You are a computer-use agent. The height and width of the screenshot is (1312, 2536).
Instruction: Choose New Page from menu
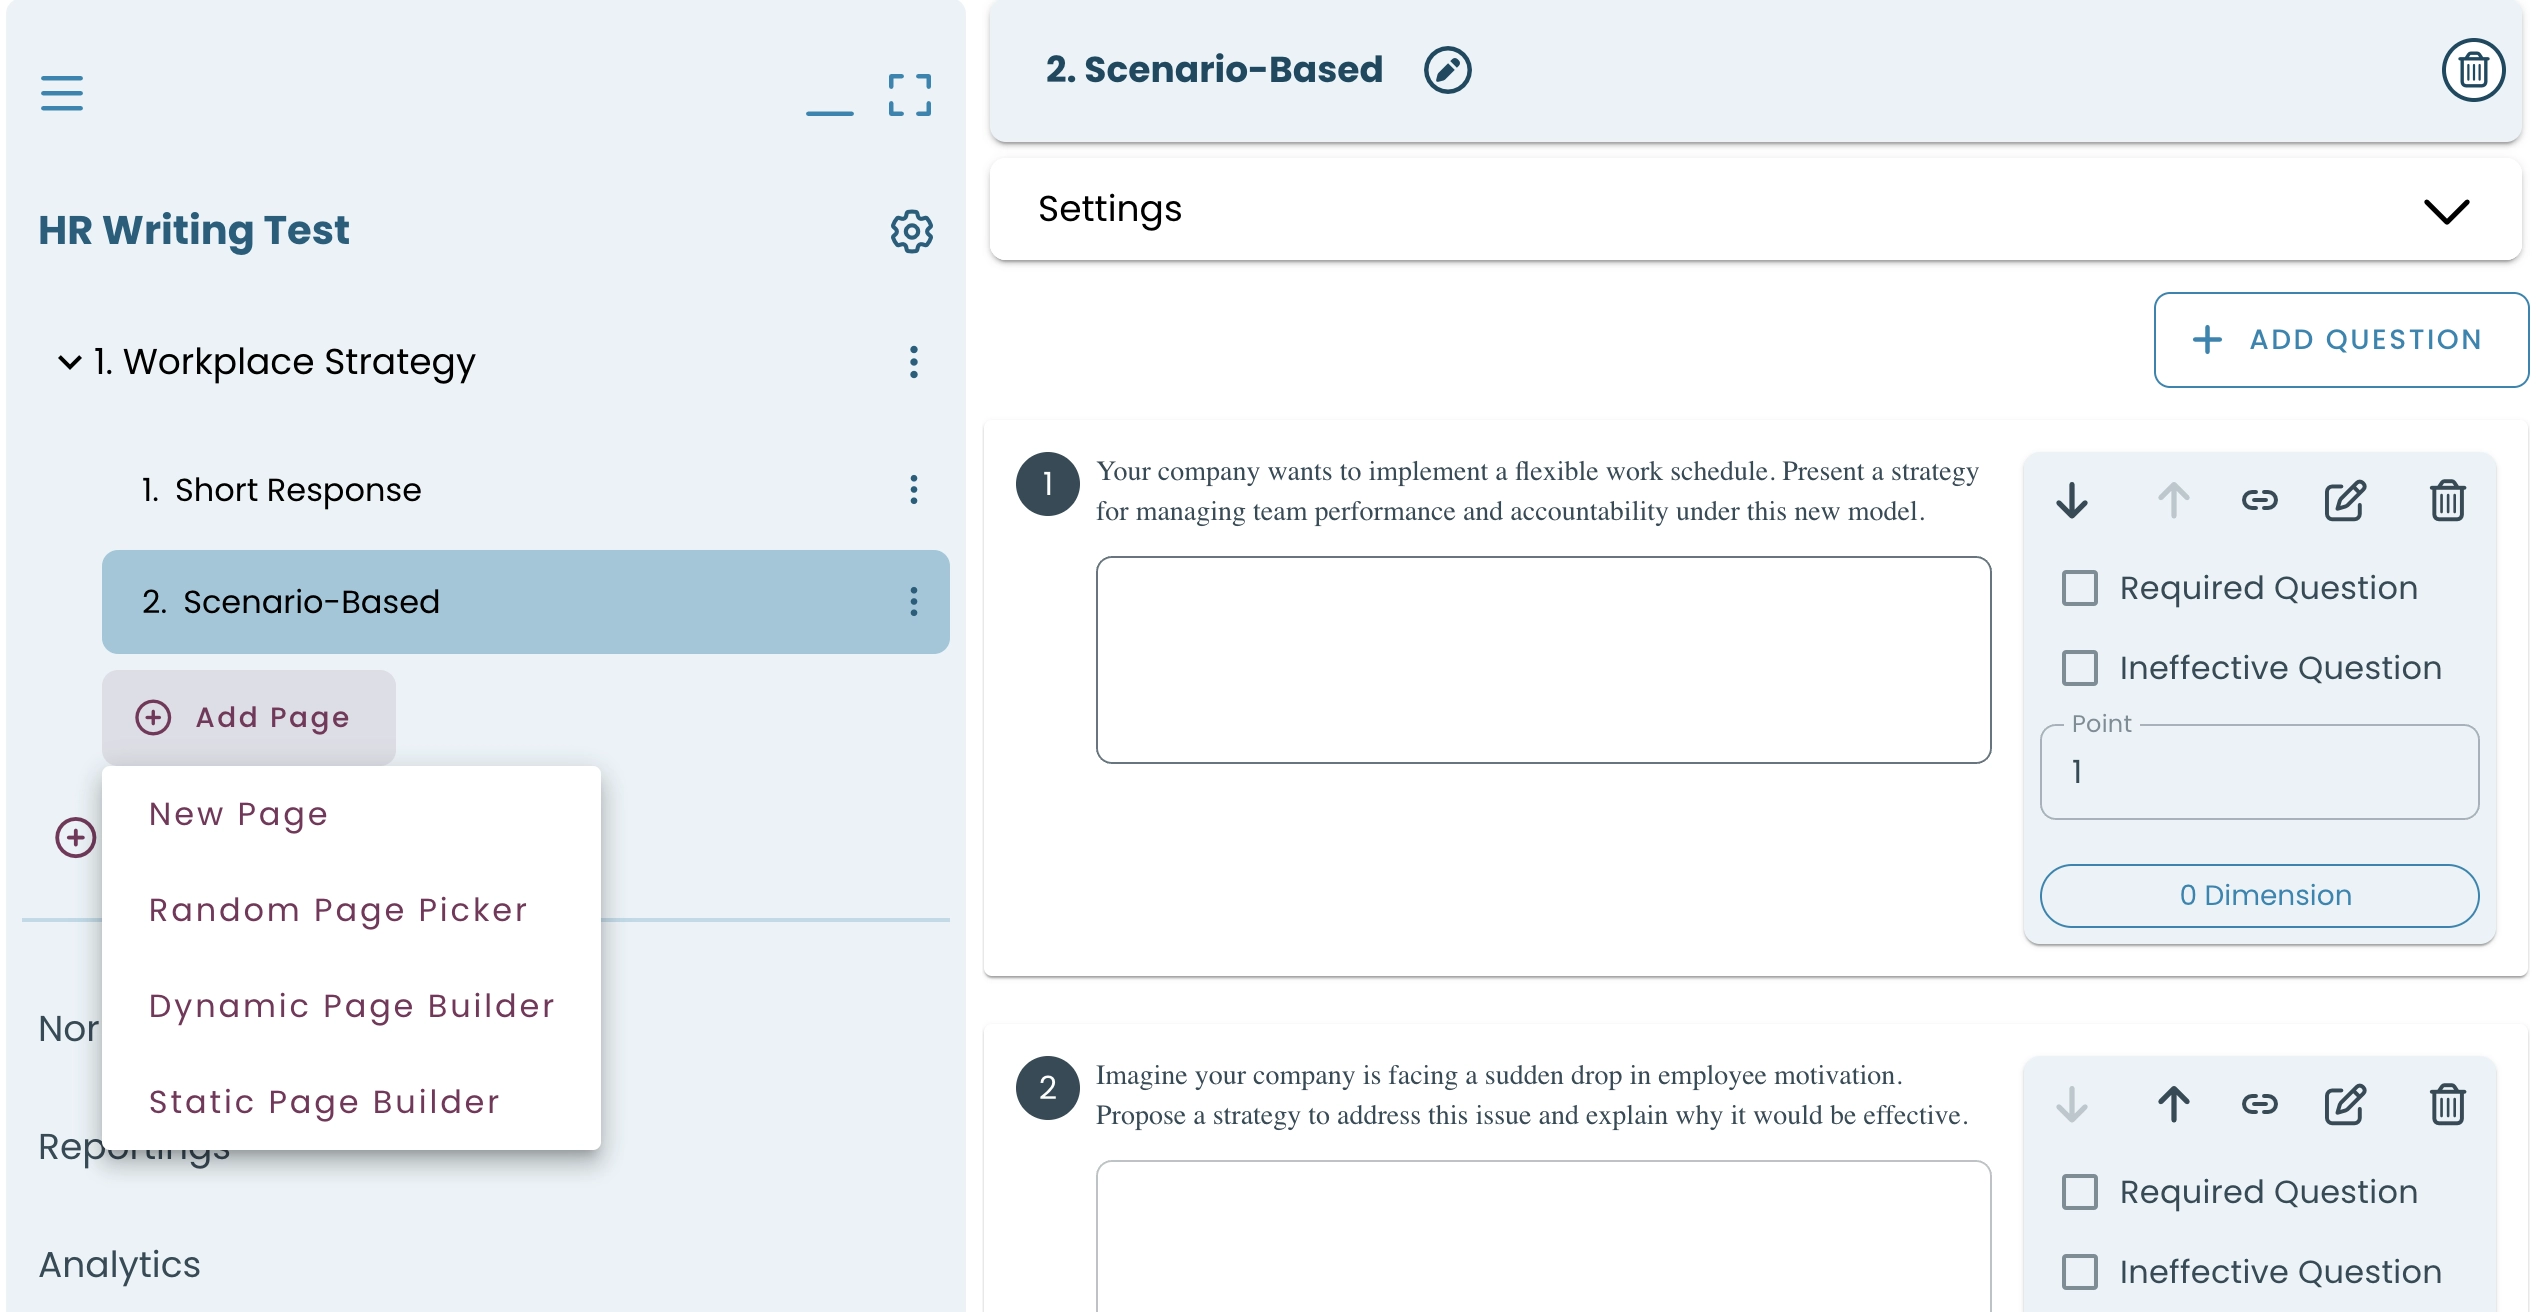[x=351, y=814]
